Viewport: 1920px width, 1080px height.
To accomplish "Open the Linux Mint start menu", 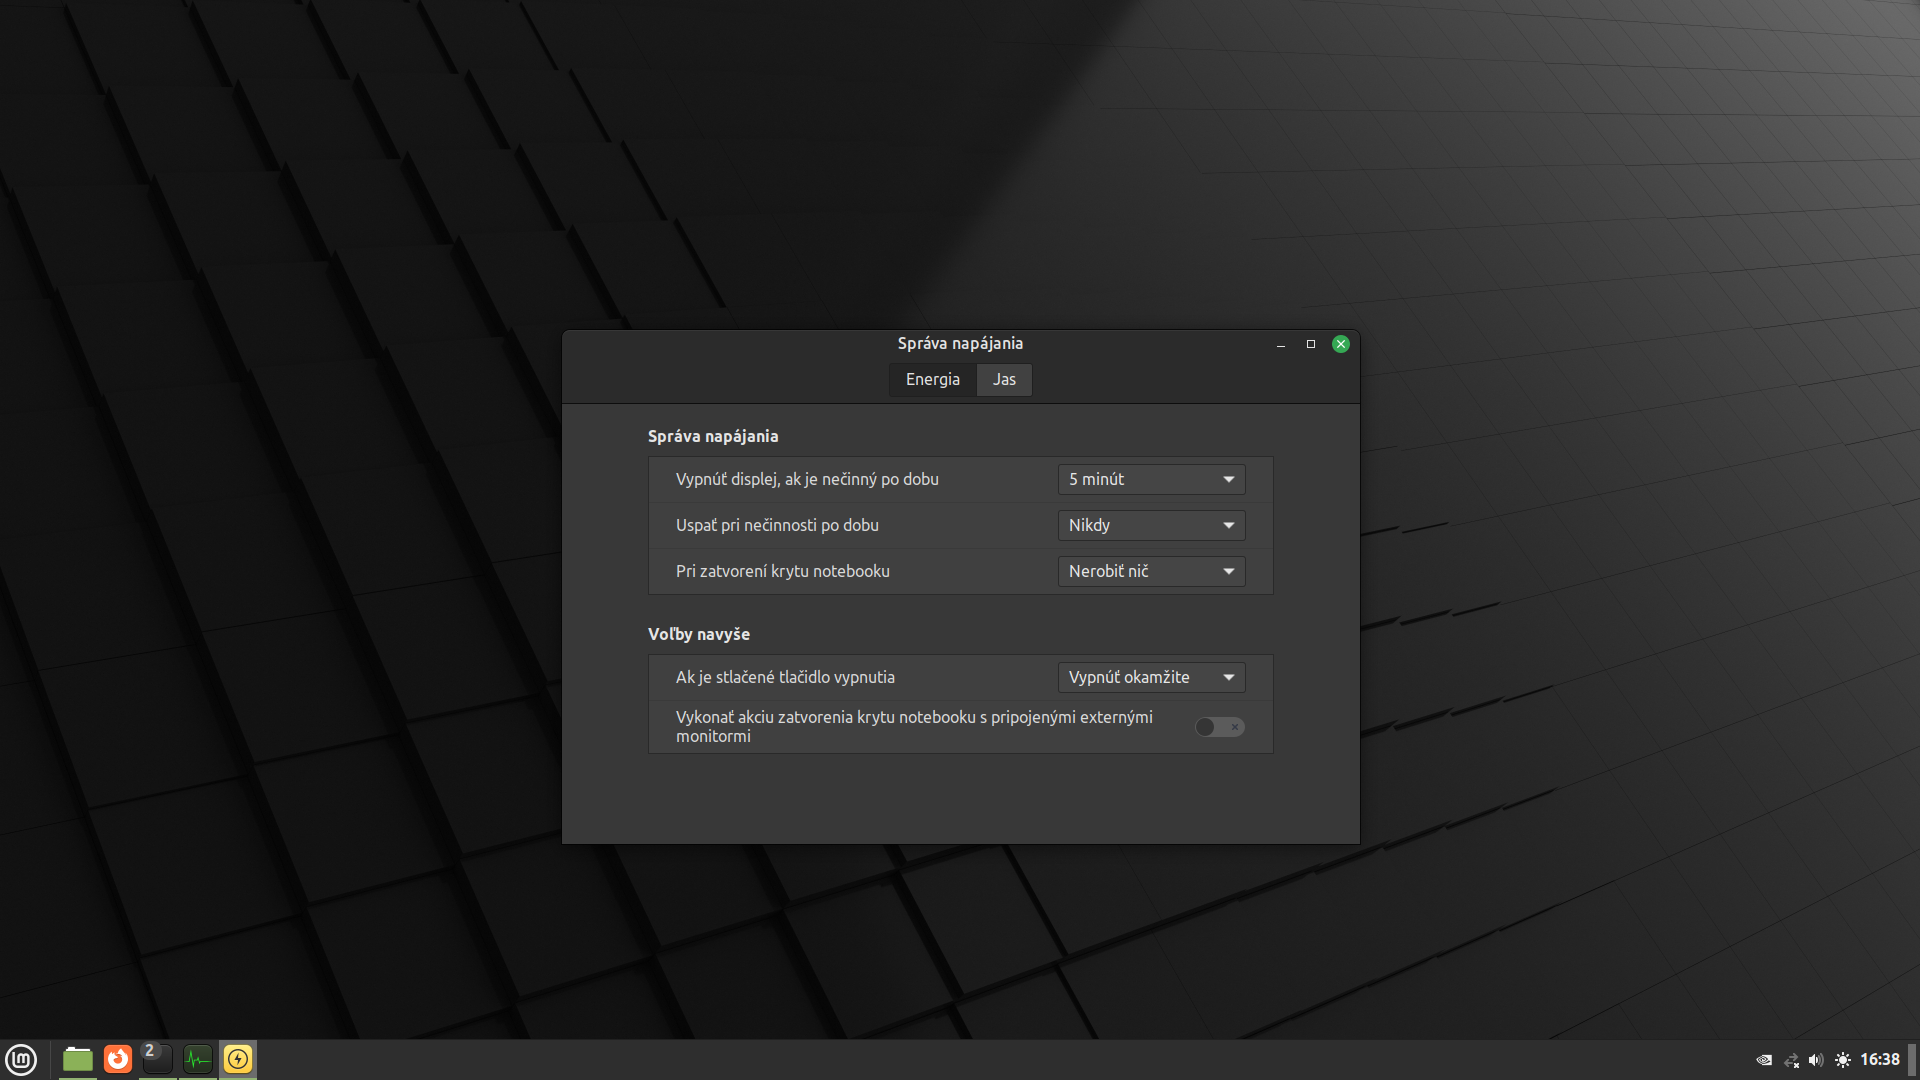I will (x=21, y=1059).
